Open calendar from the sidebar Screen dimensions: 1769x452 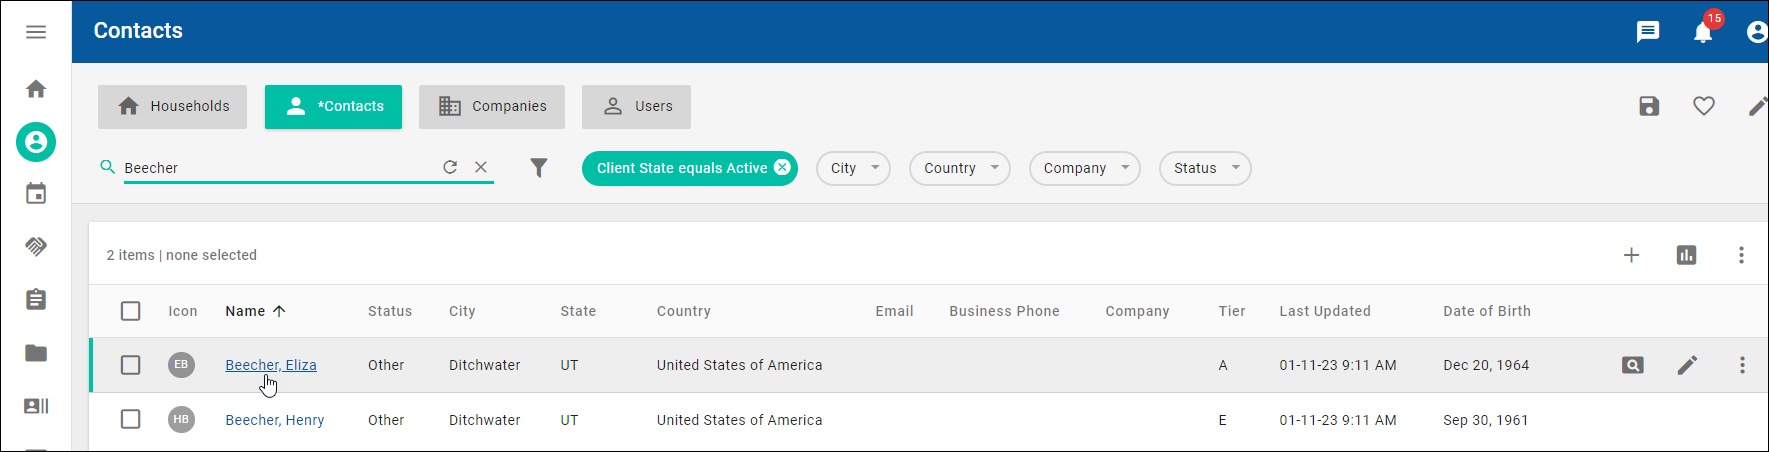(x=36, y=194)
